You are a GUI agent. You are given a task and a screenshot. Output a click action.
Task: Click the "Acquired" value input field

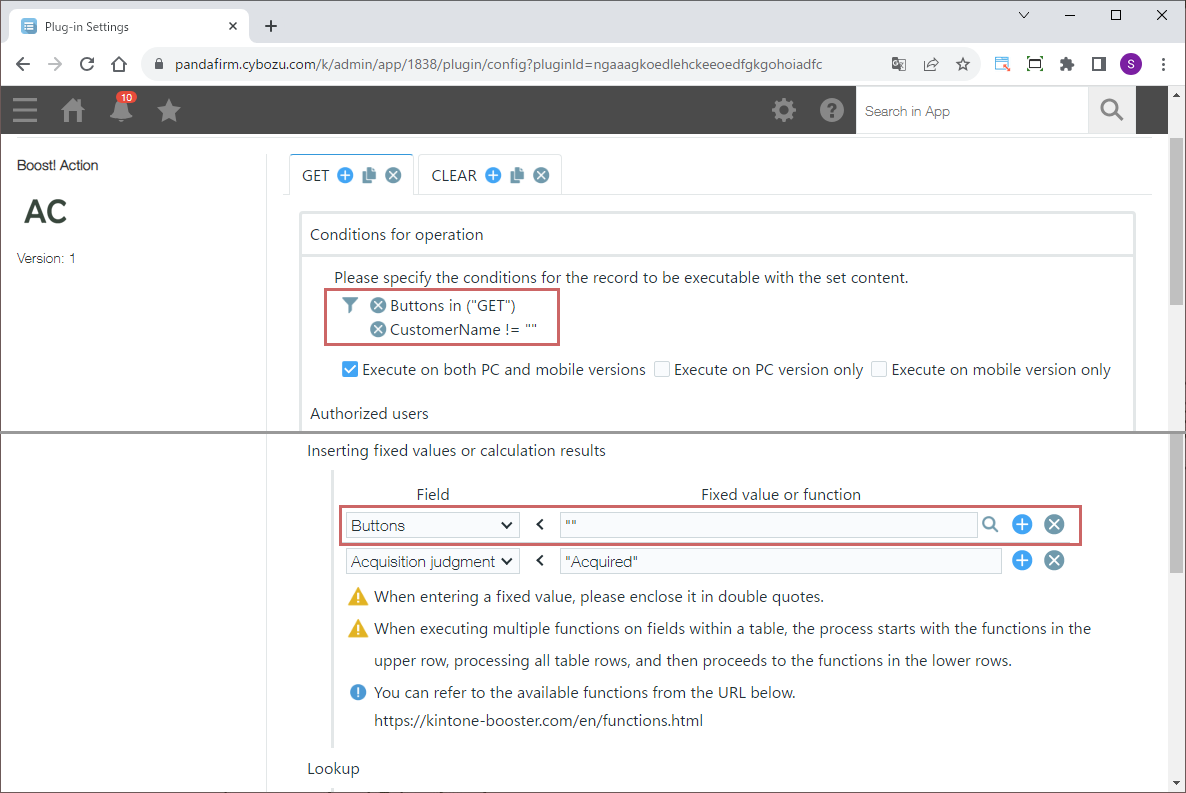[x=780, y=561]
